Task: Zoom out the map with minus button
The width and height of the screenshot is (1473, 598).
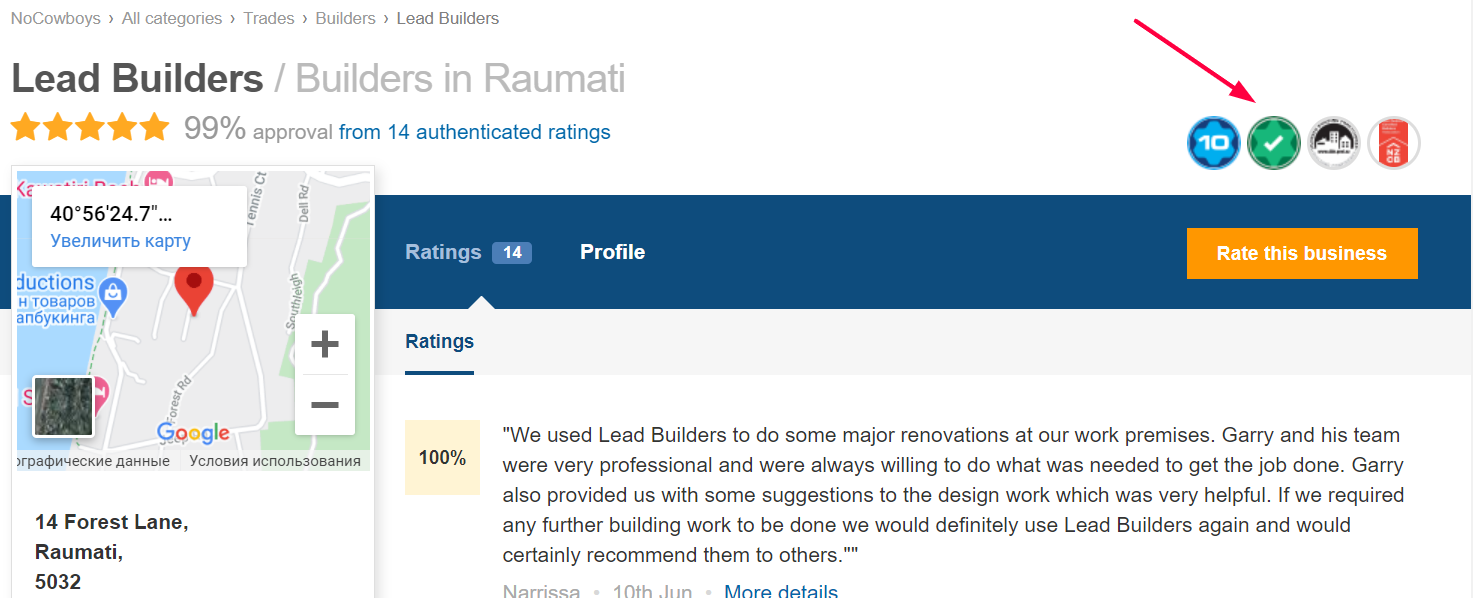Action: pyautogui.click(x=325, y=405)
